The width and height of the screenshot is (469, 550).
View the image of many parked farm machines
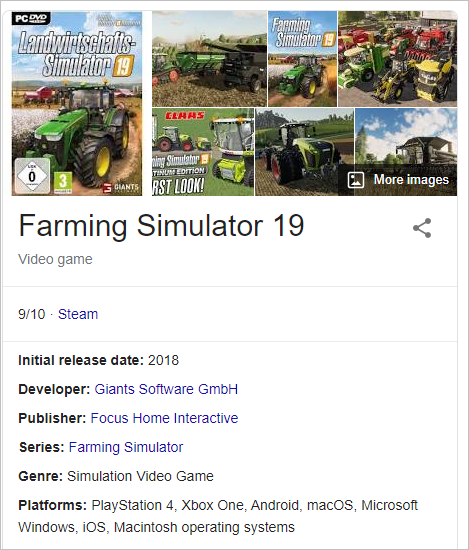coord(397,59)
